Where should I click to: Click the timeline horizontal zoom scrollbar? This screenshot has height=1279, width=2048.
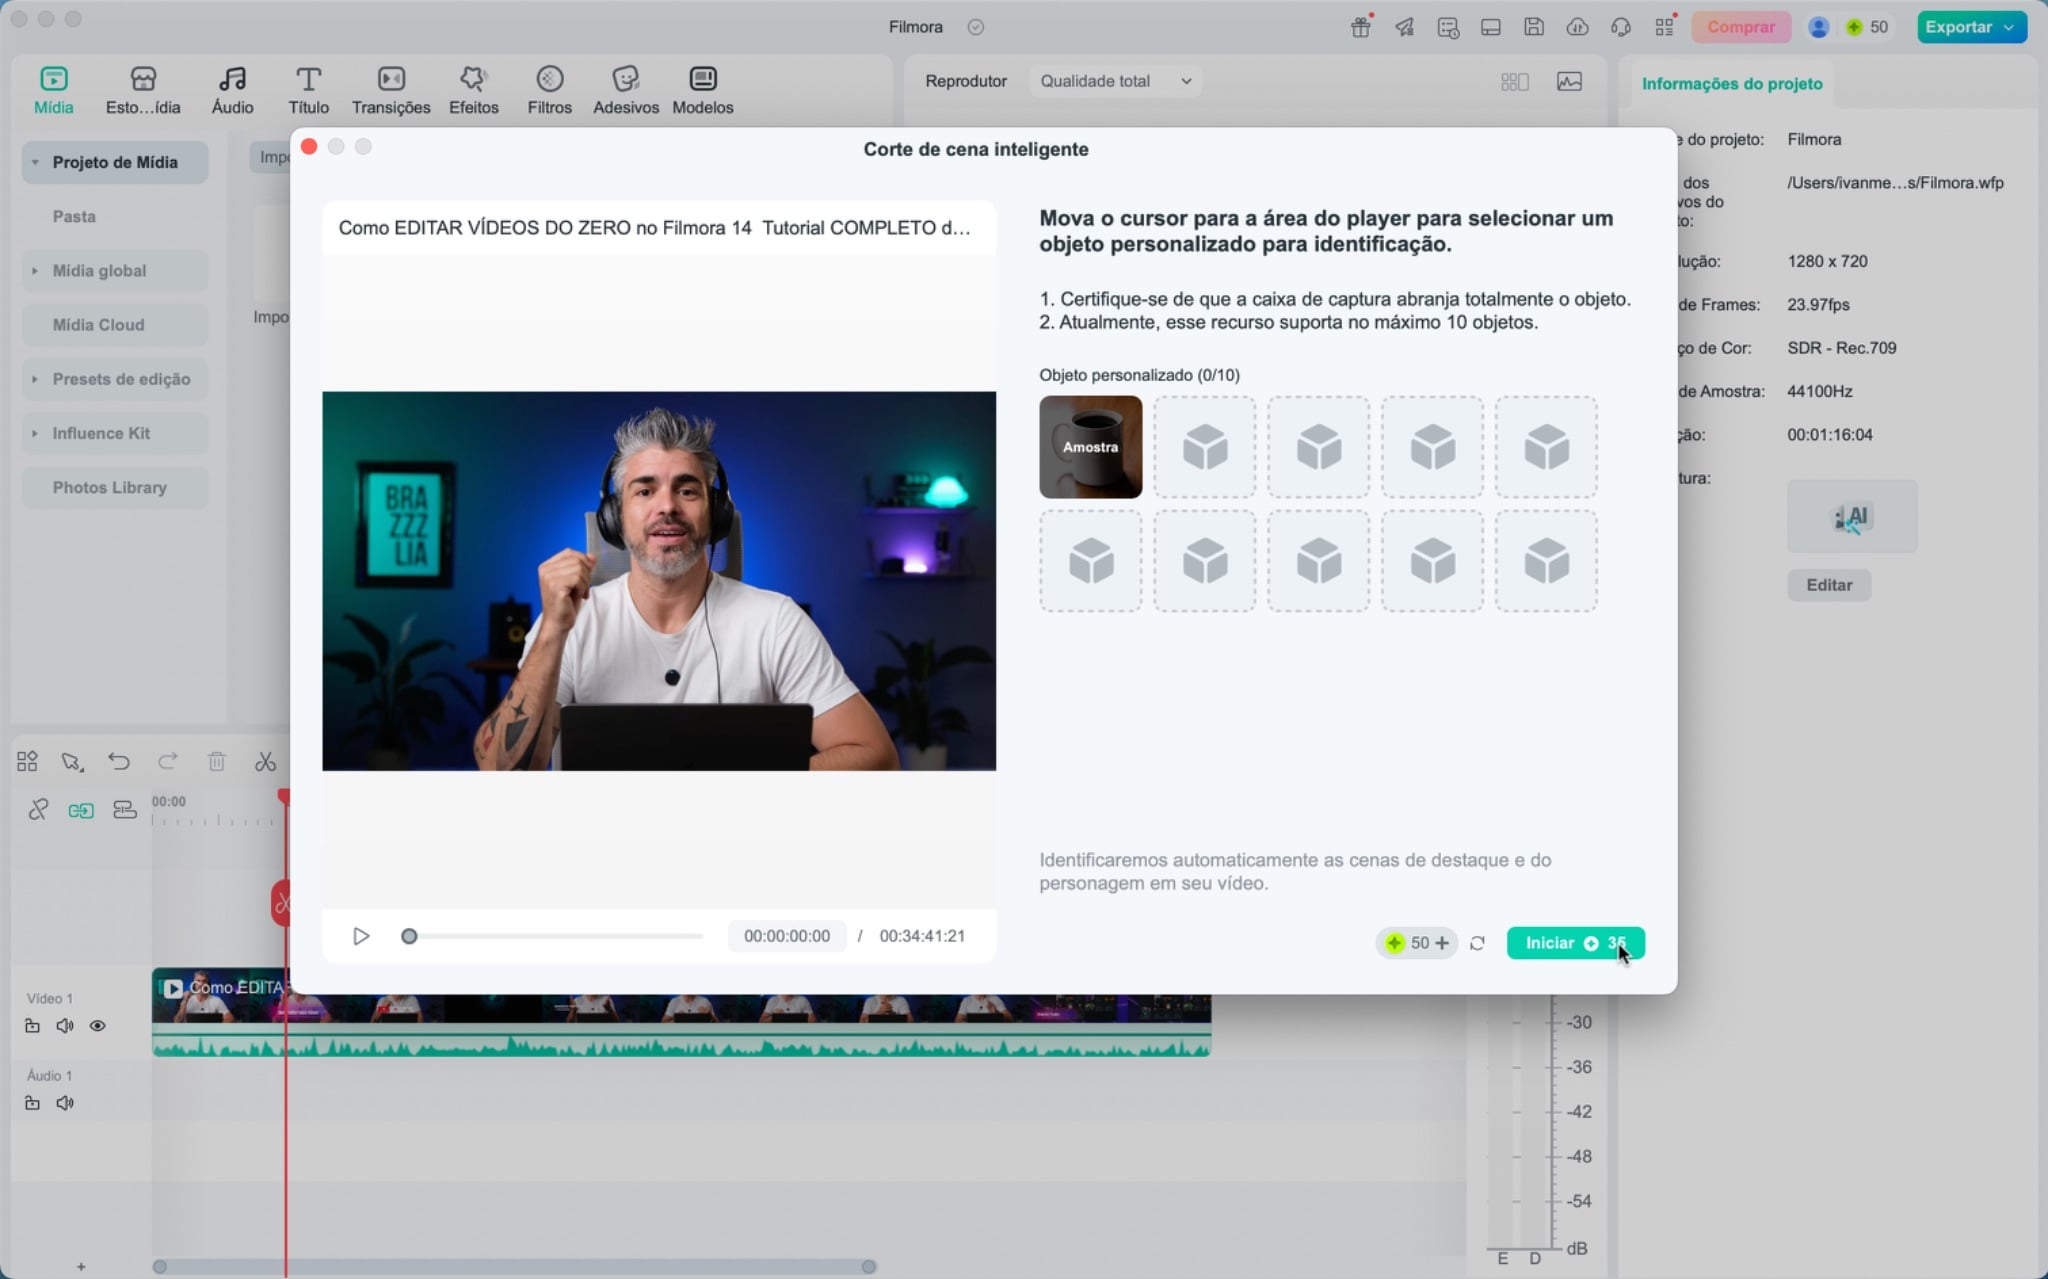(x=514, y=1267)
